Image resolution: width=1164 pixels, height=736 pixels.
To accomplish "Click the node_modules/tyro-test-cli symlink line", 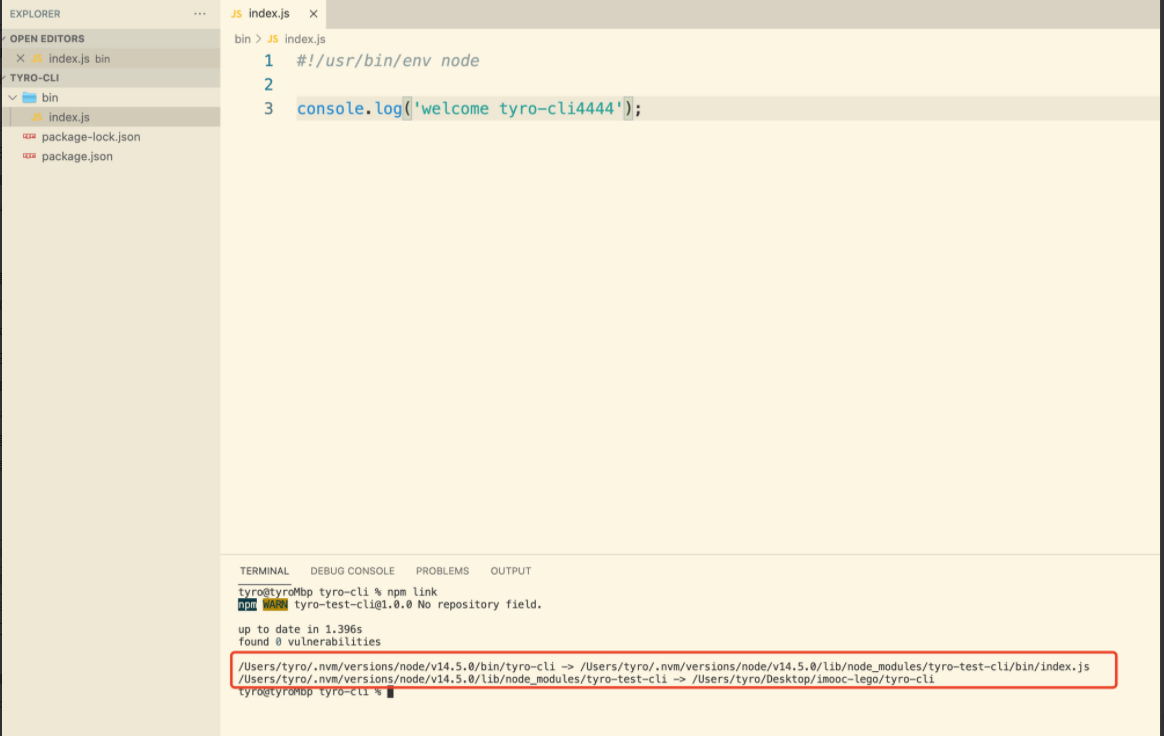I will tap(586, 679).
